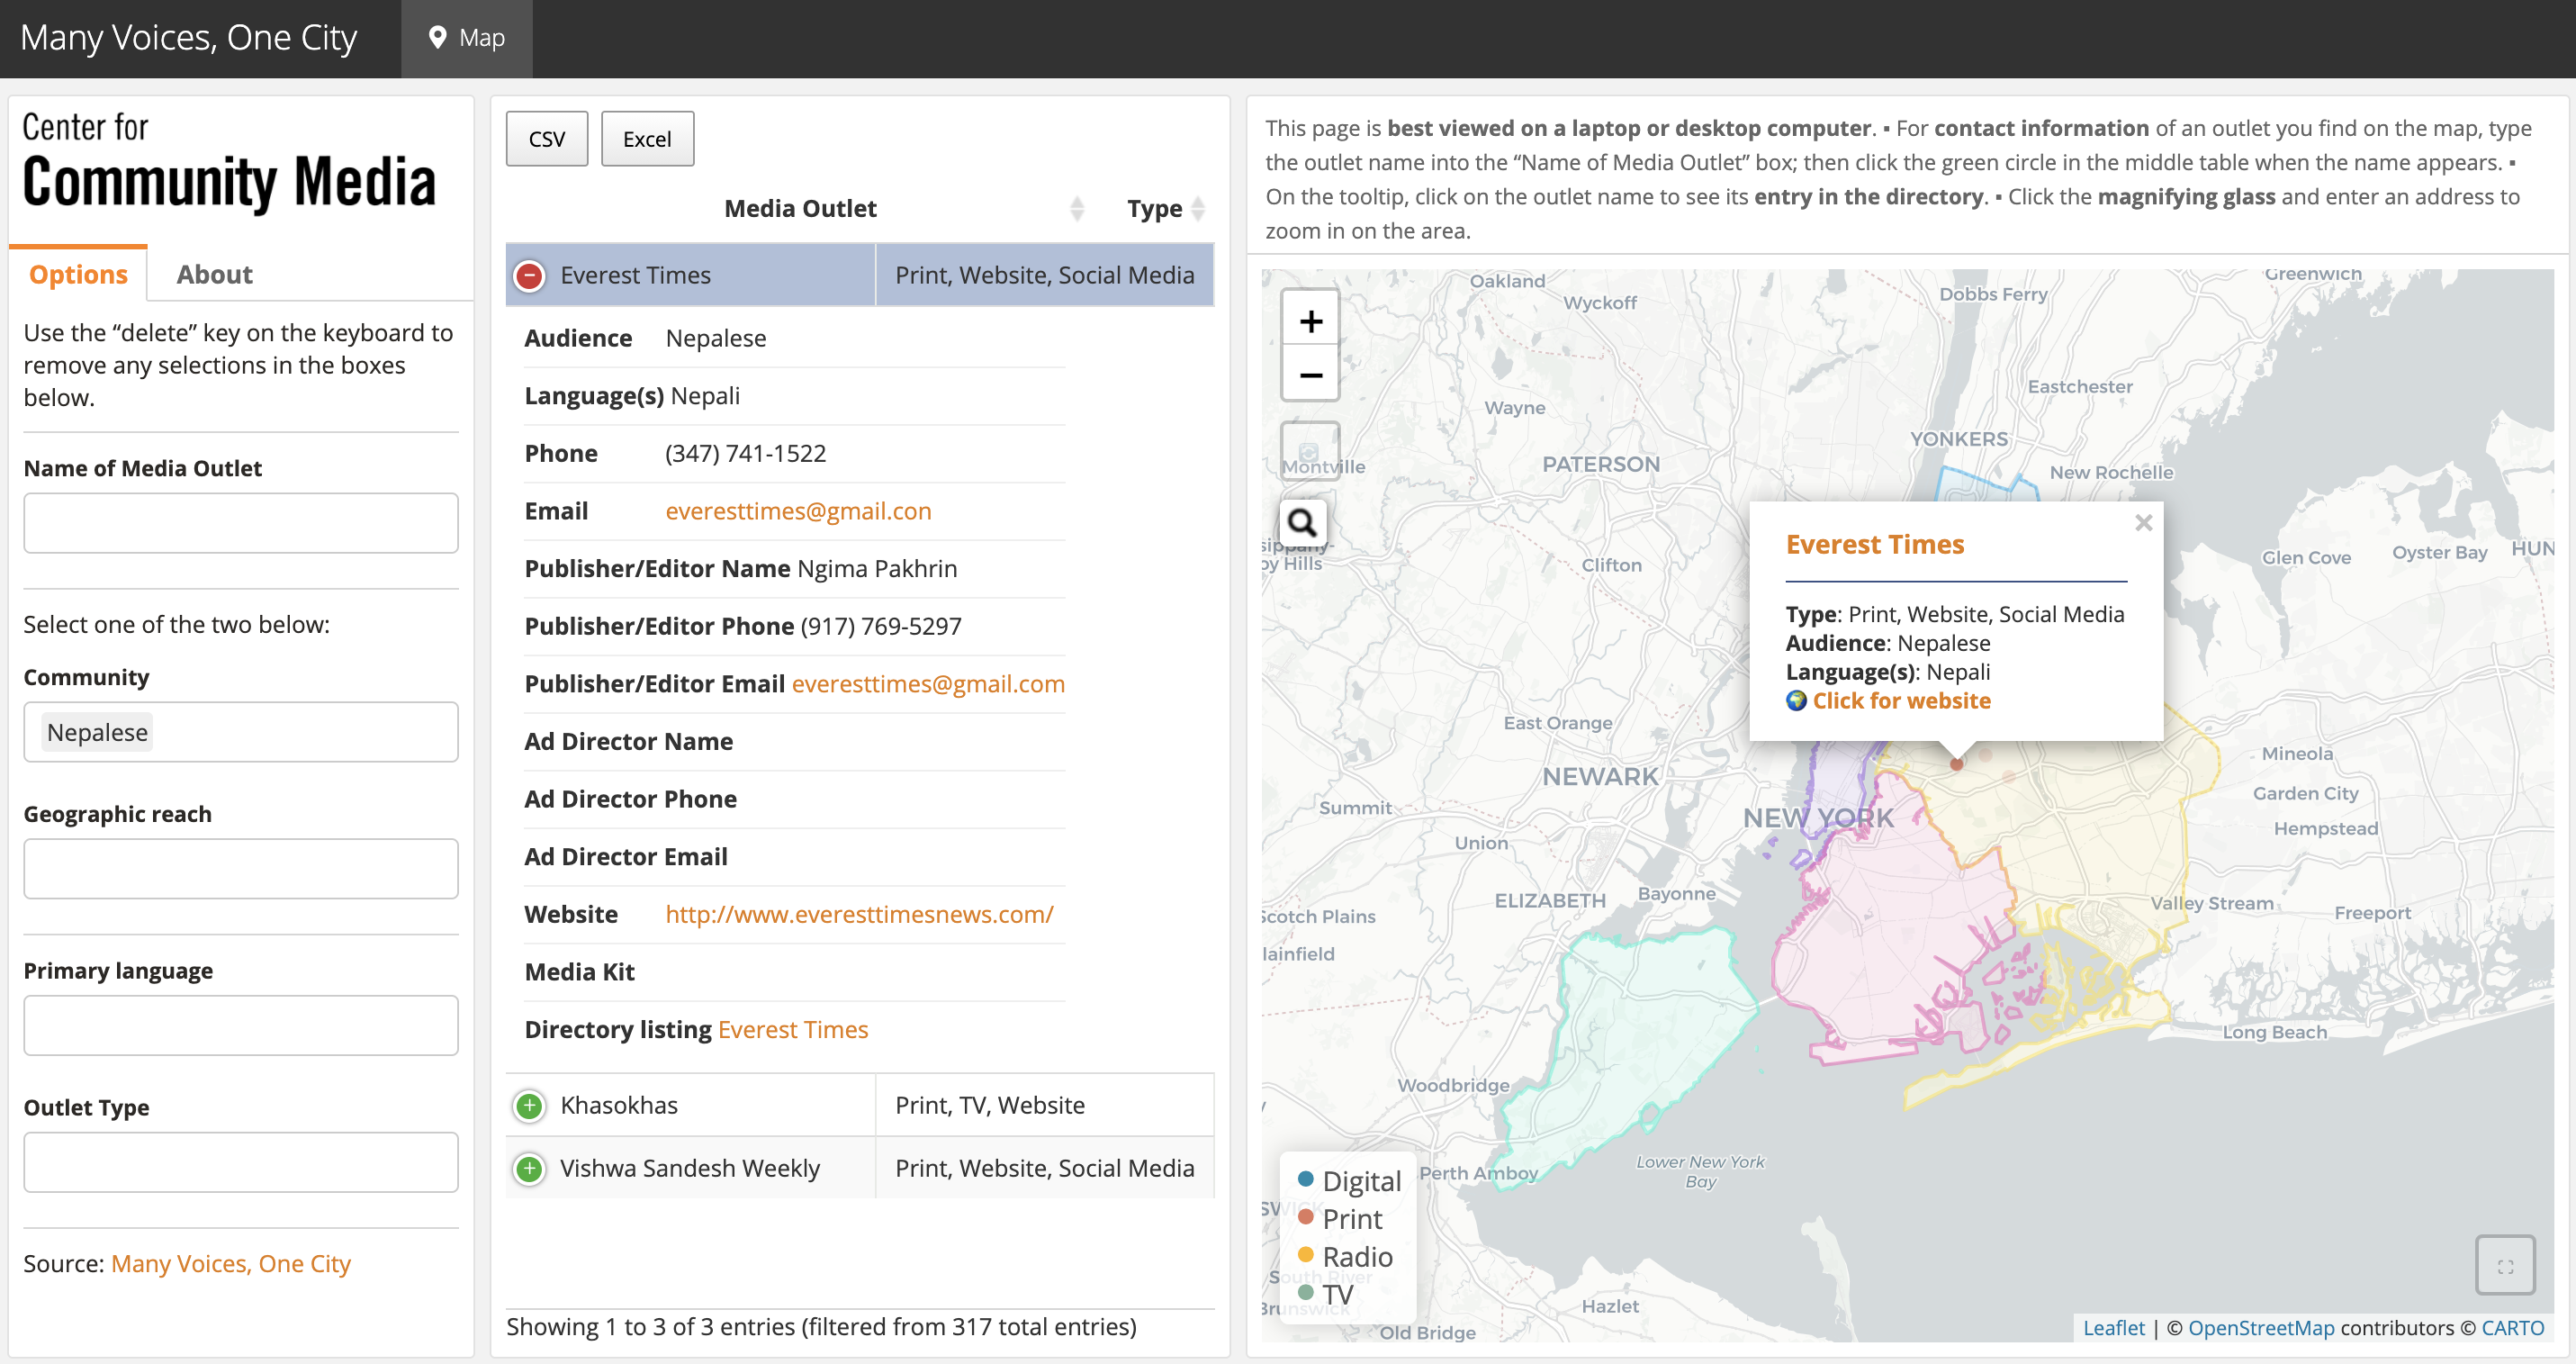The height and width of the screenshot is (1364, 2576).
Task: Select the Nepalese community tag
Action: 97,732
